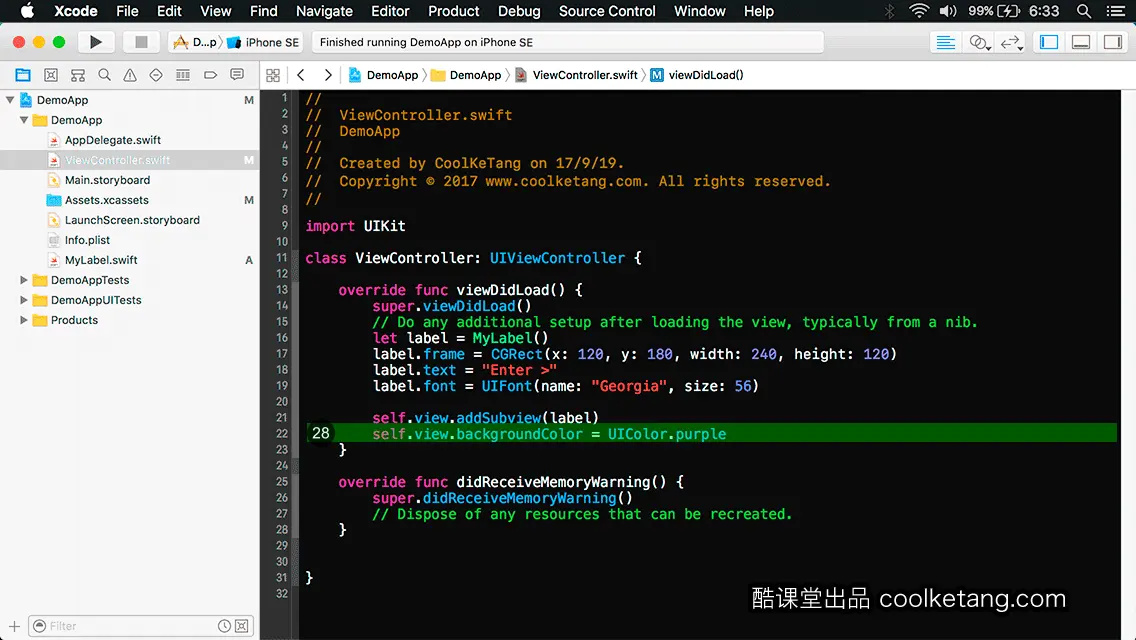This screenshot has width=1136, height=640.
Task: Show the Debug navigator
Action: click(x=183, y=75)
